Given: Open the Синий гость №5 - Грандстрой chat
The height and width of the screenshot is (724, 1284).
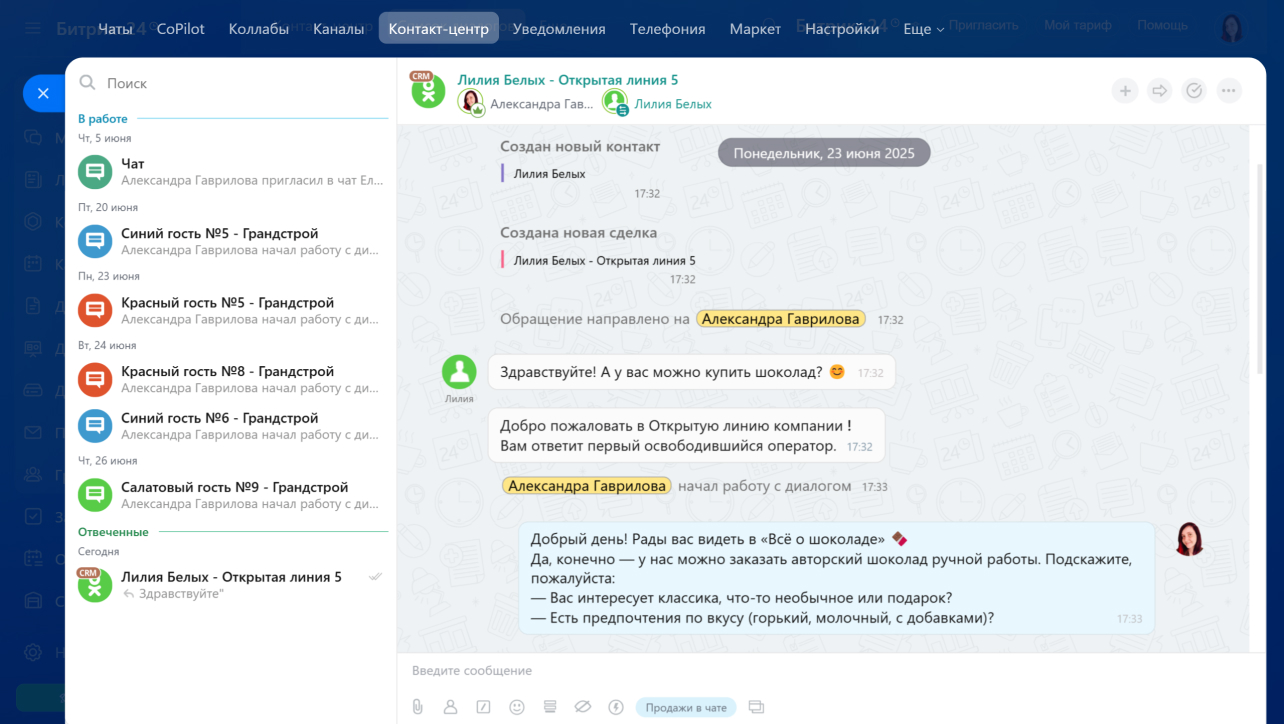Looking at the screenshot, I should pyautogui.click(x=232, y=241).
